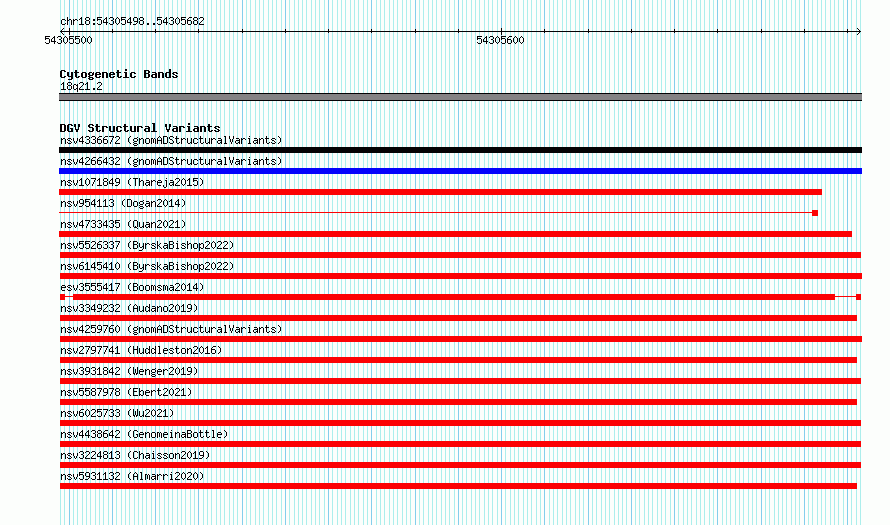
Task: Select the red esv3555417 Boomsma2014 bar
Action: [460, 297]
